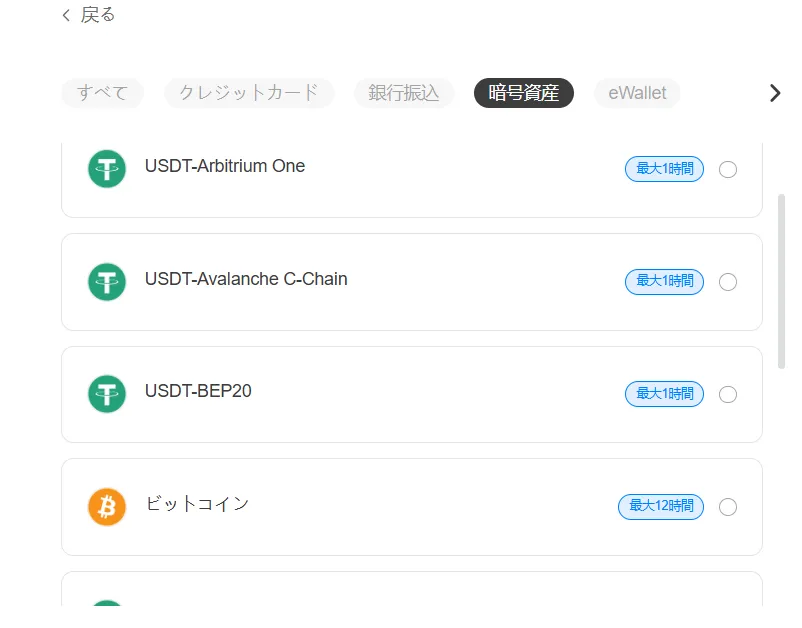Viewport: 802px width, 628px height.
Task: Select the 暗号資産 tab
Action: coord(524,93)
